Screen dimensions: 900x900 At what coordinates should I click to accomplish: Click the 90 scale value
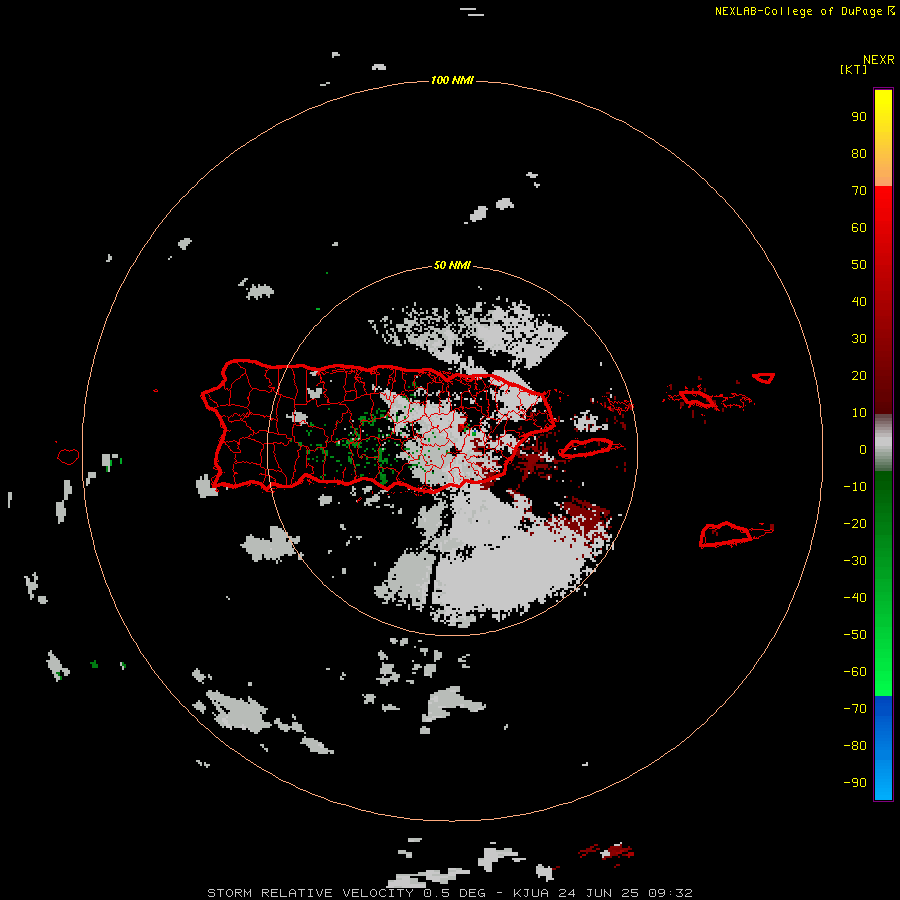859,117
